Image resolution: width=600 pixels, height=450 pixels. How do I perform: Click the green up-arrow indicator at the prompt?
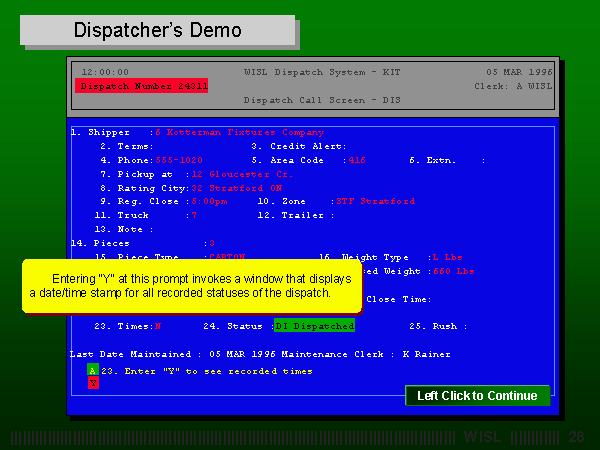[93, 370]
